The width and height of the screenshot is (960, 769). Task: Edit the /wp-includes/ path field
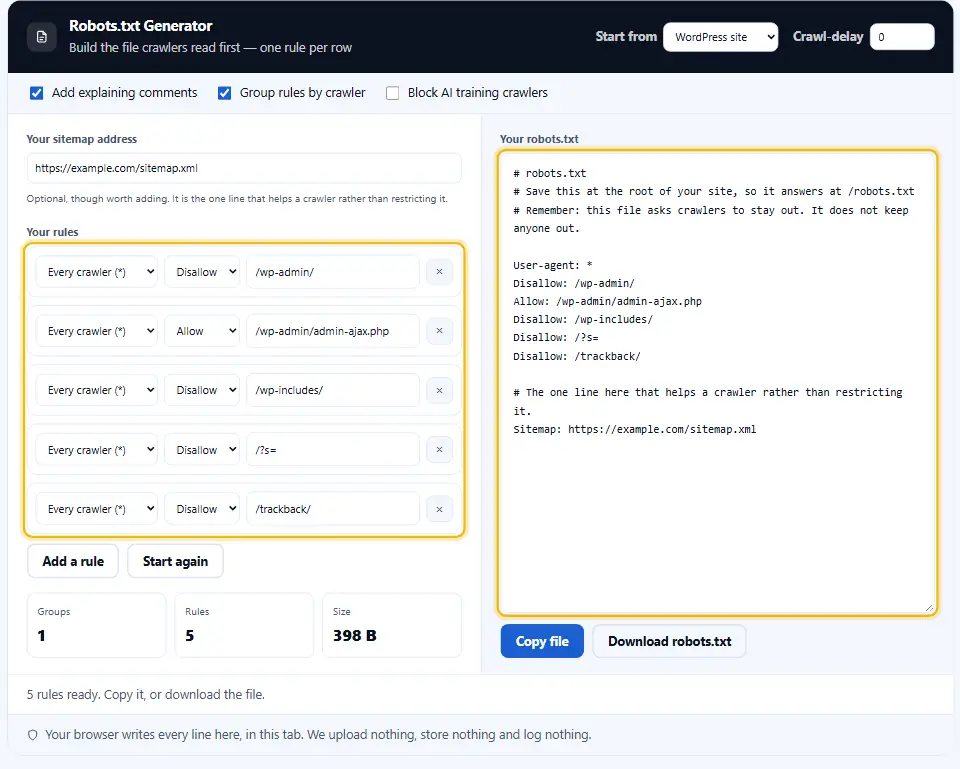coord(332,390)
